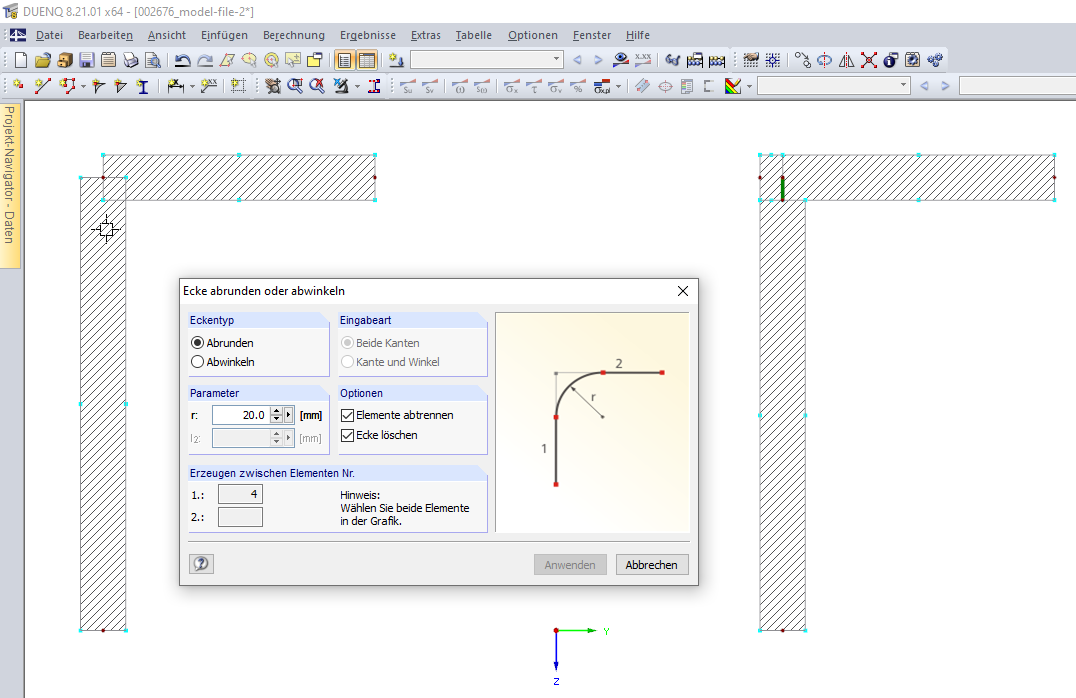Create a new file via toolbar
The height and width of the screenshot is (698, 1076).
coord(21,60)
